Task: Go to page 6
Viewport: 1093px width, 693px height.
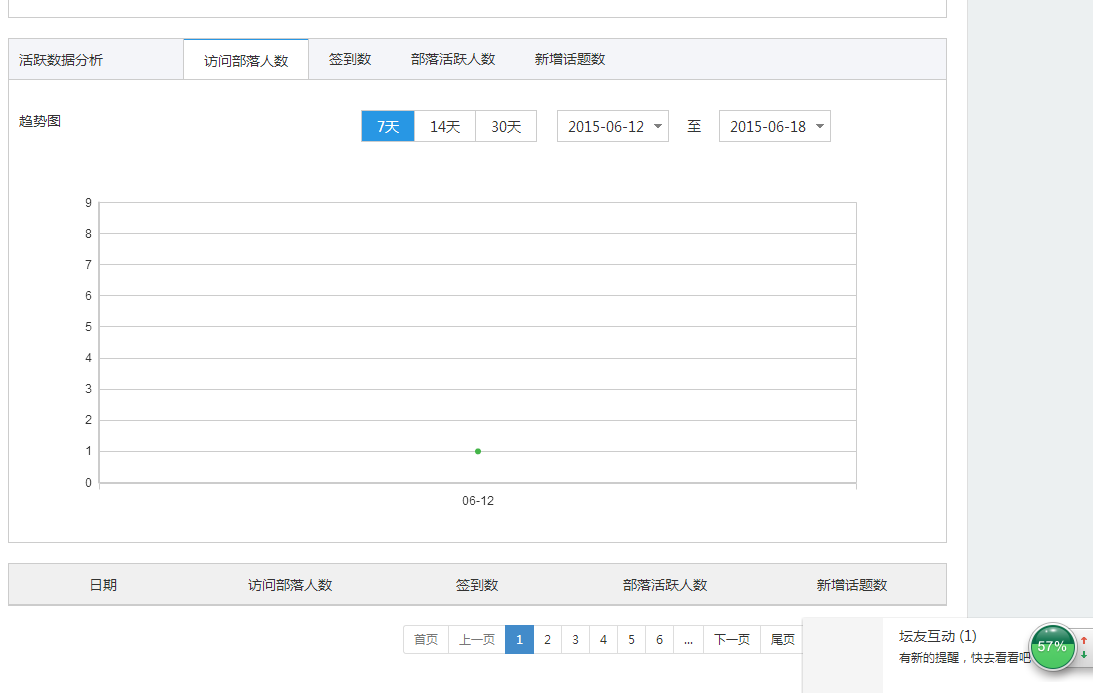Action: point(659,639)
